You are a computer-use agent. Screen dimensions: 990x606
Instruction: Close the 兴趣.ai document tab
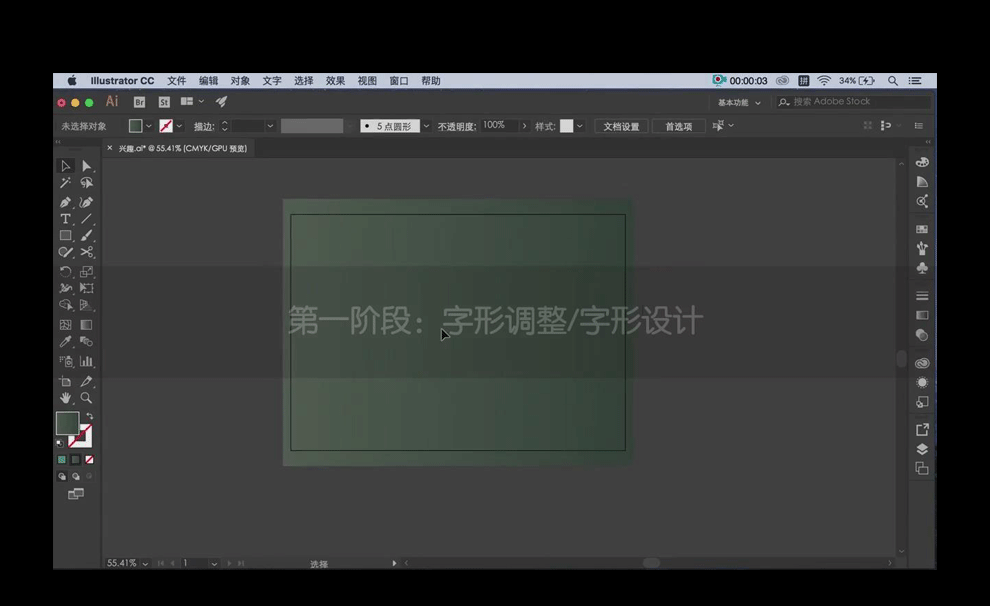click(x=109, y=148)
